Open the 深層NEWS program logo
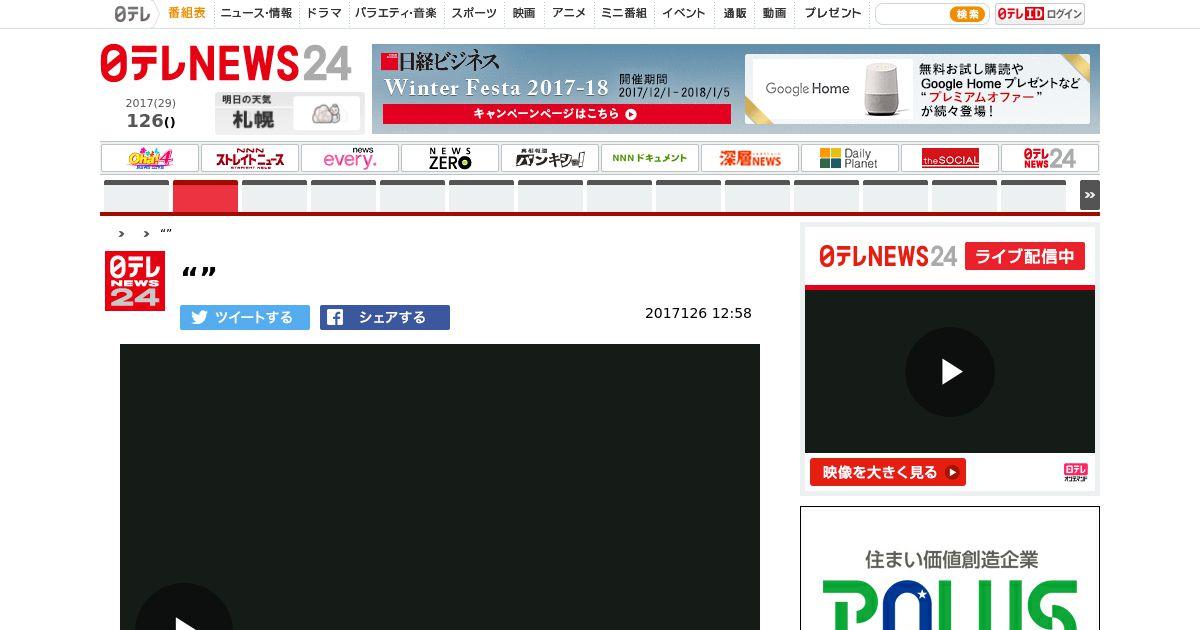This screenshot has height=630, width=1200. (x=750, y=158)
